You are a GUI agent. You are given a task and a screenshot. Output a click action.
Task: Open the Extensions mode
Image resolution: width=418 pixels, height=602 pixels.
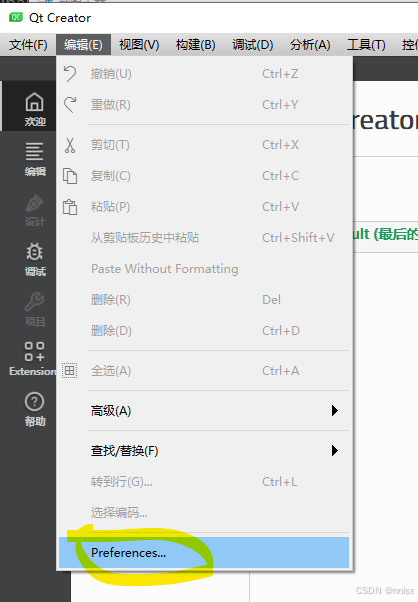point(32,359)
